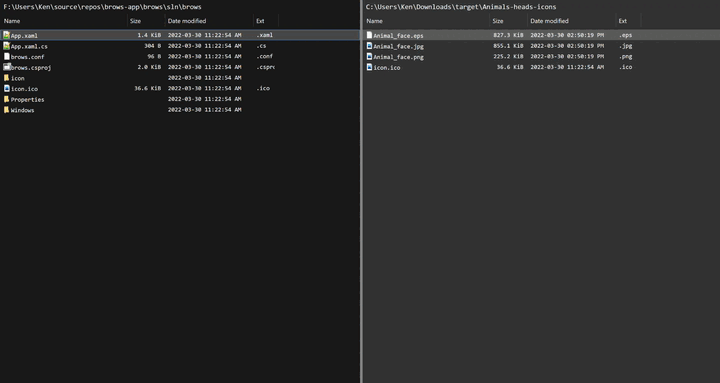Screen dimensions: 720x383
Task: Click the modified date of Properties folder
Action: pos(204,99)
